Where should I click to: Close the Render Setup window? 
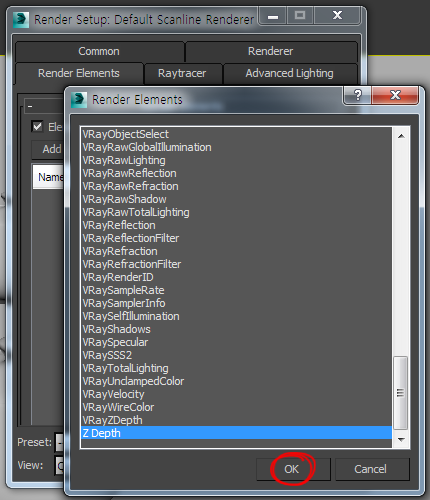[337, 16]
